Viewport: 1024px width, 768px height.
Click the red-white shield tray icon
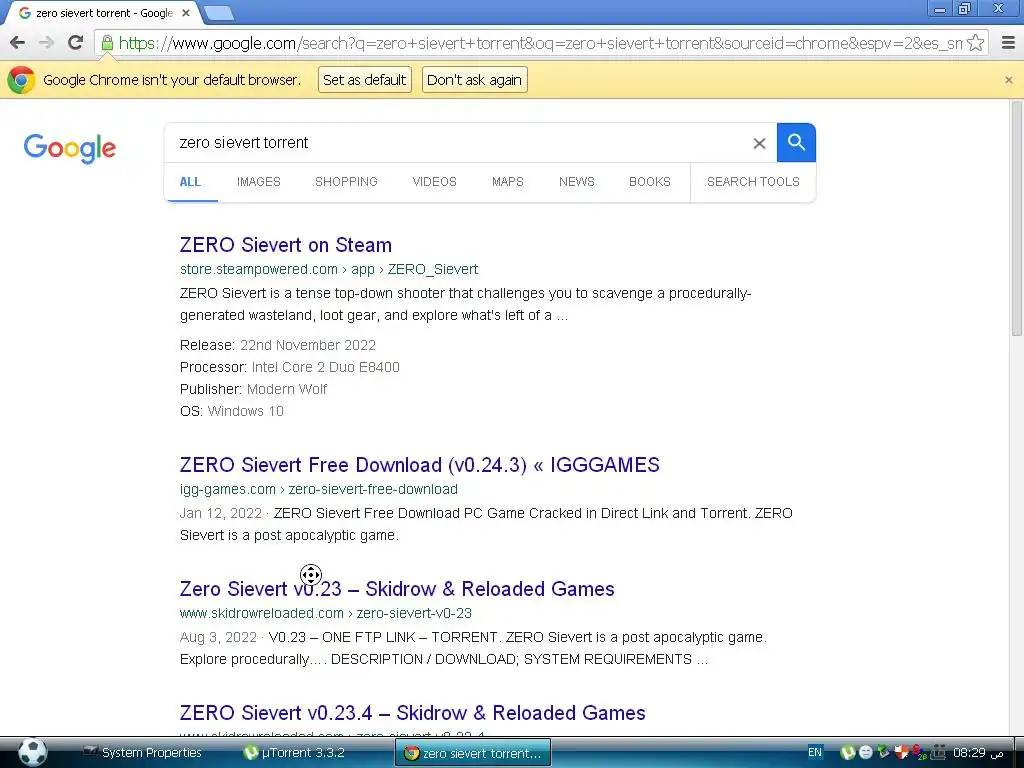tap(901, 752)
